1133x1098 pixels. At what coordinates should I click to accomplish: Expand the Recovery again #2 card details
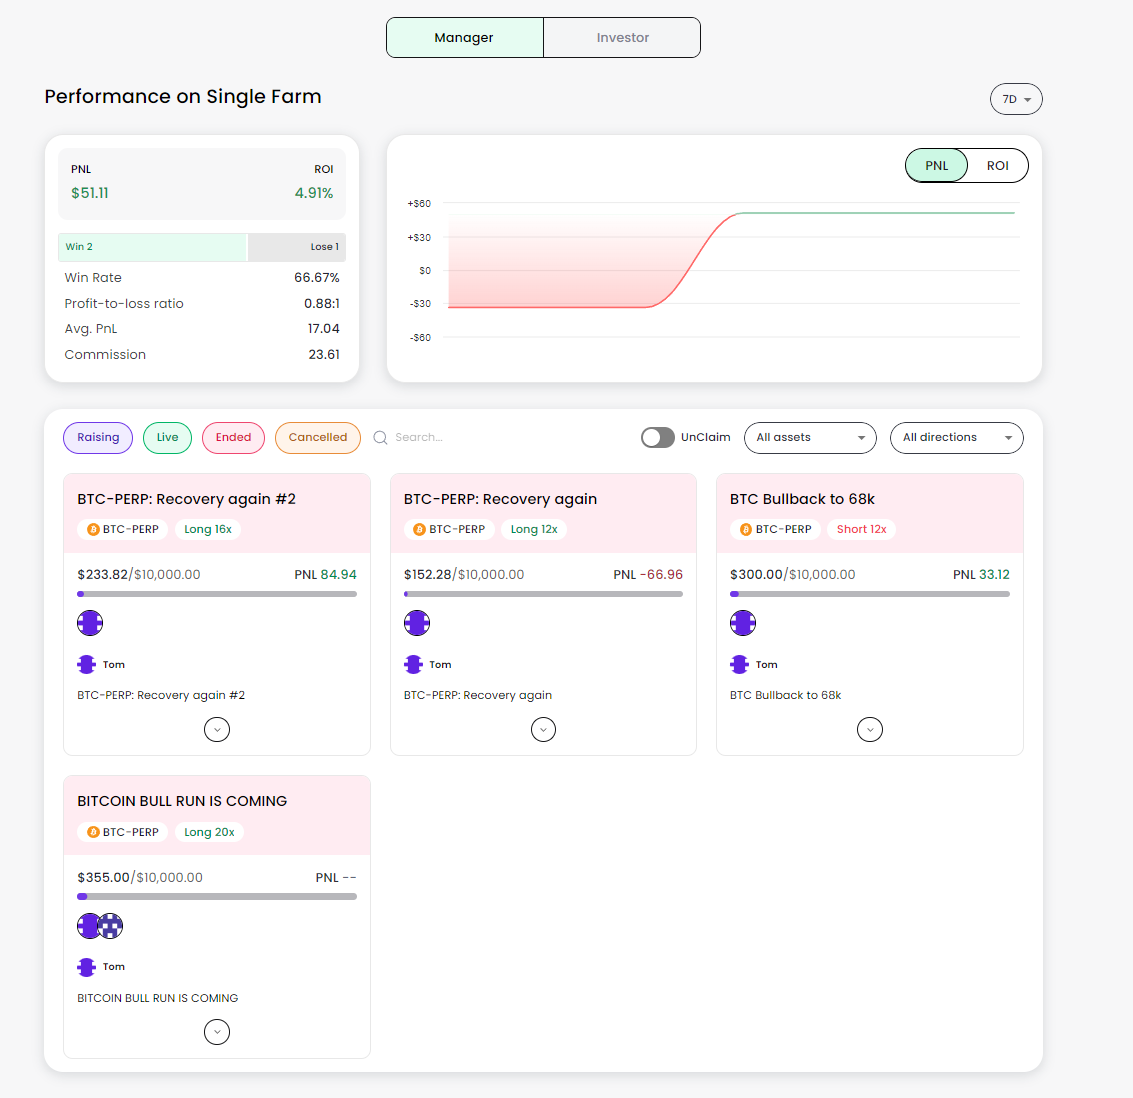tap(217, 730)
